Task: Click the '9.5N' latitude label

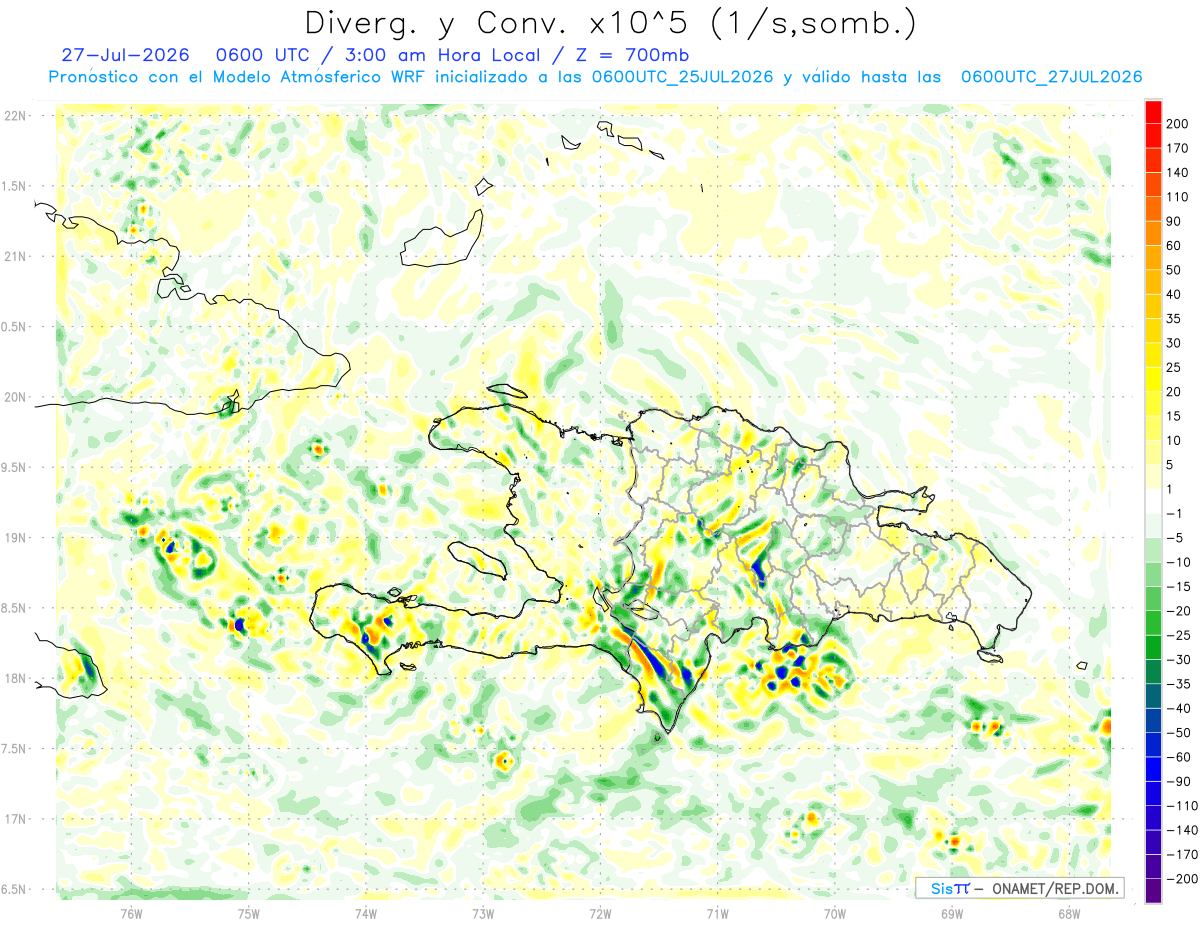Action: 14,467
